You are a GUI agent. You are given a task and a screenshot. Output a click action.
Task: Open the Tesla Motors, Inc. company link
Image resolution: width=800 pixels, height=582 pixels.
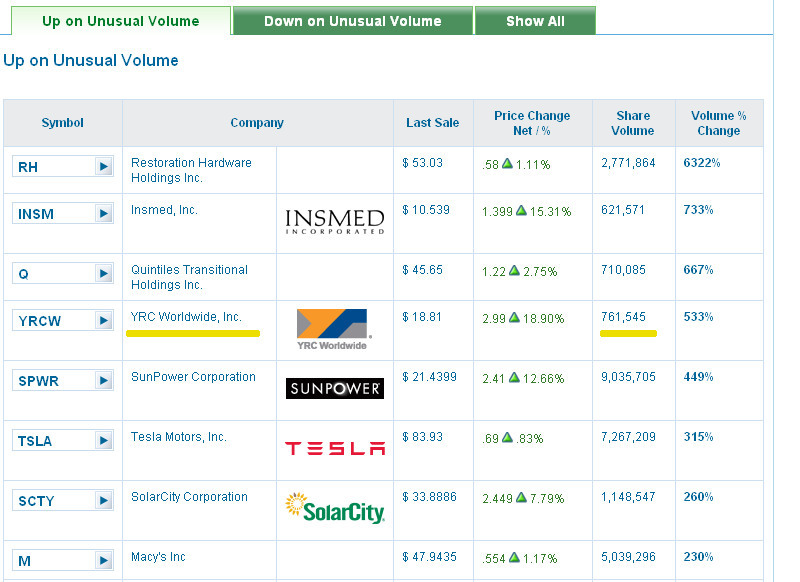tap(179, 437)
